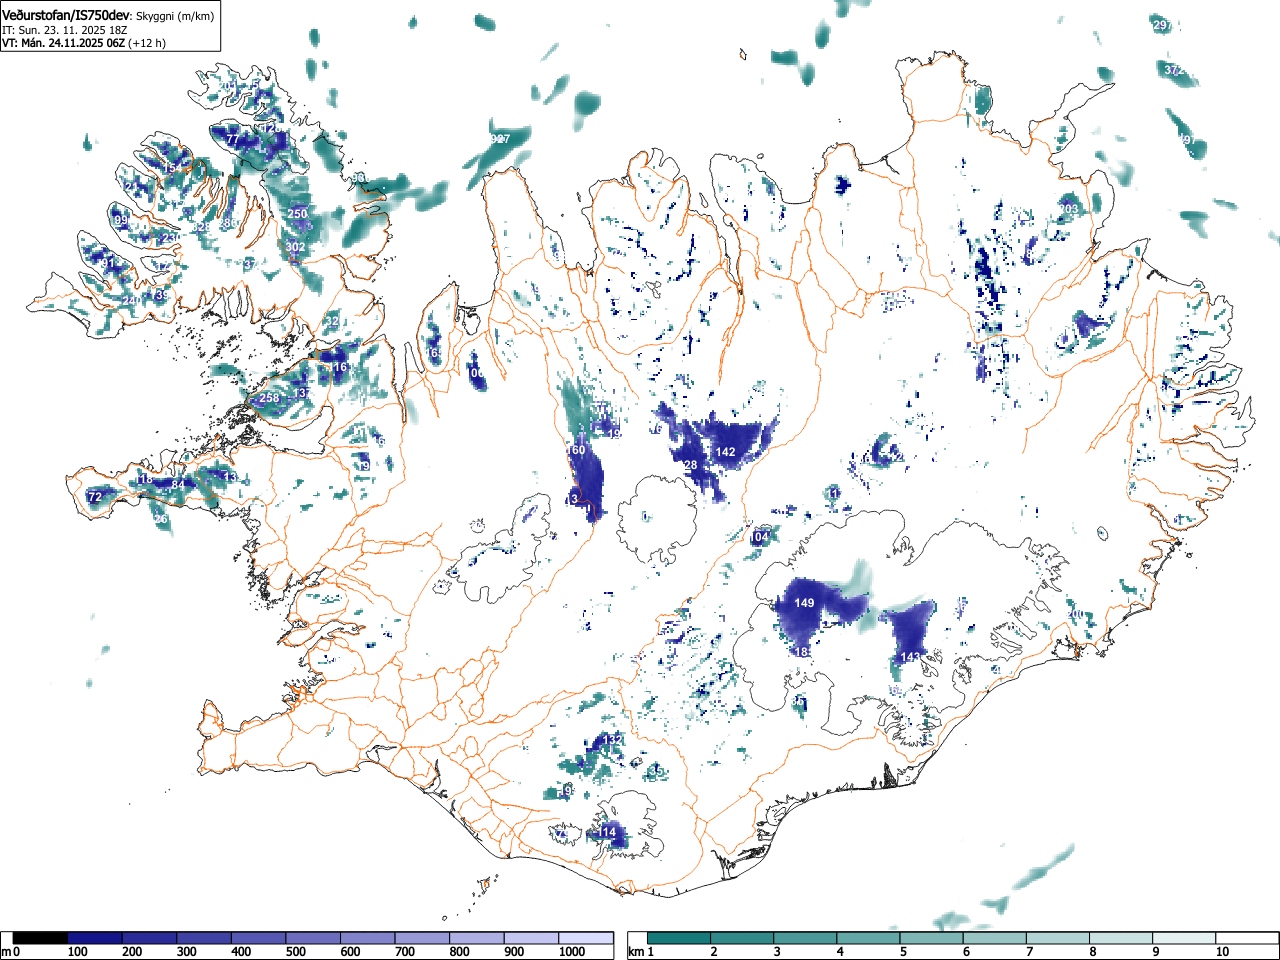Click the 183 visibility value
Image resolution: width=1280 pixels, height=960 pixels.
tap(803, 652)
